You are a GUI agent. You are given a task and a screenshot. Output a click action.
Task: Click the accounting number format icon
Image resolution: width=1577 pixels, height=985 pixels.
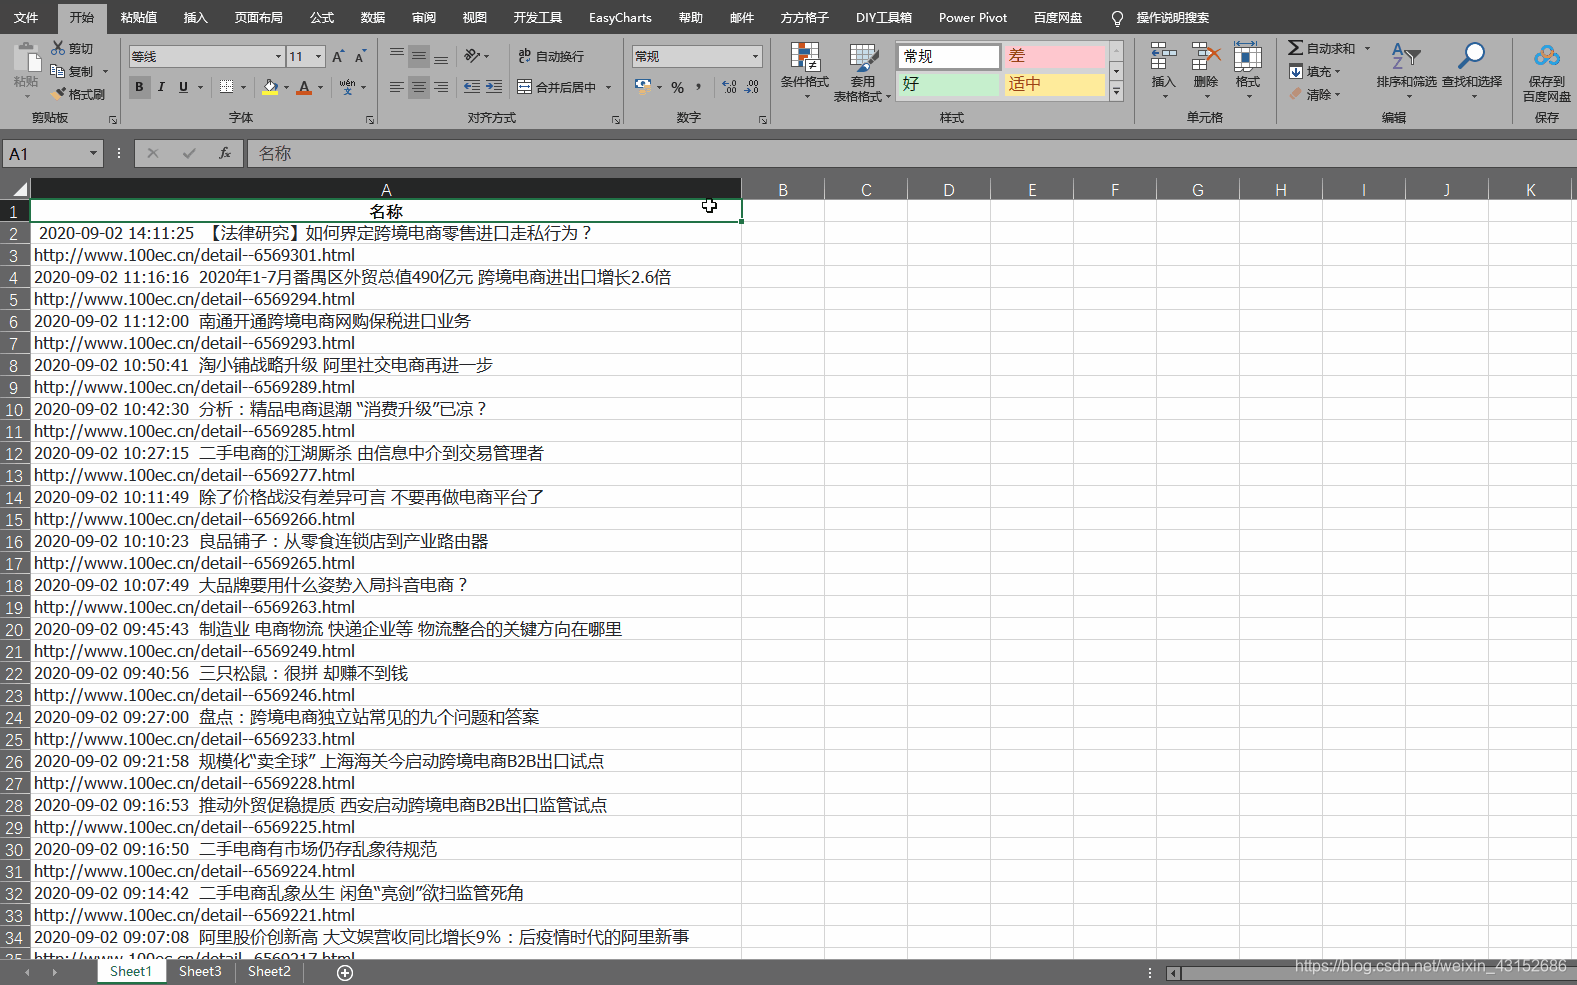643,87
